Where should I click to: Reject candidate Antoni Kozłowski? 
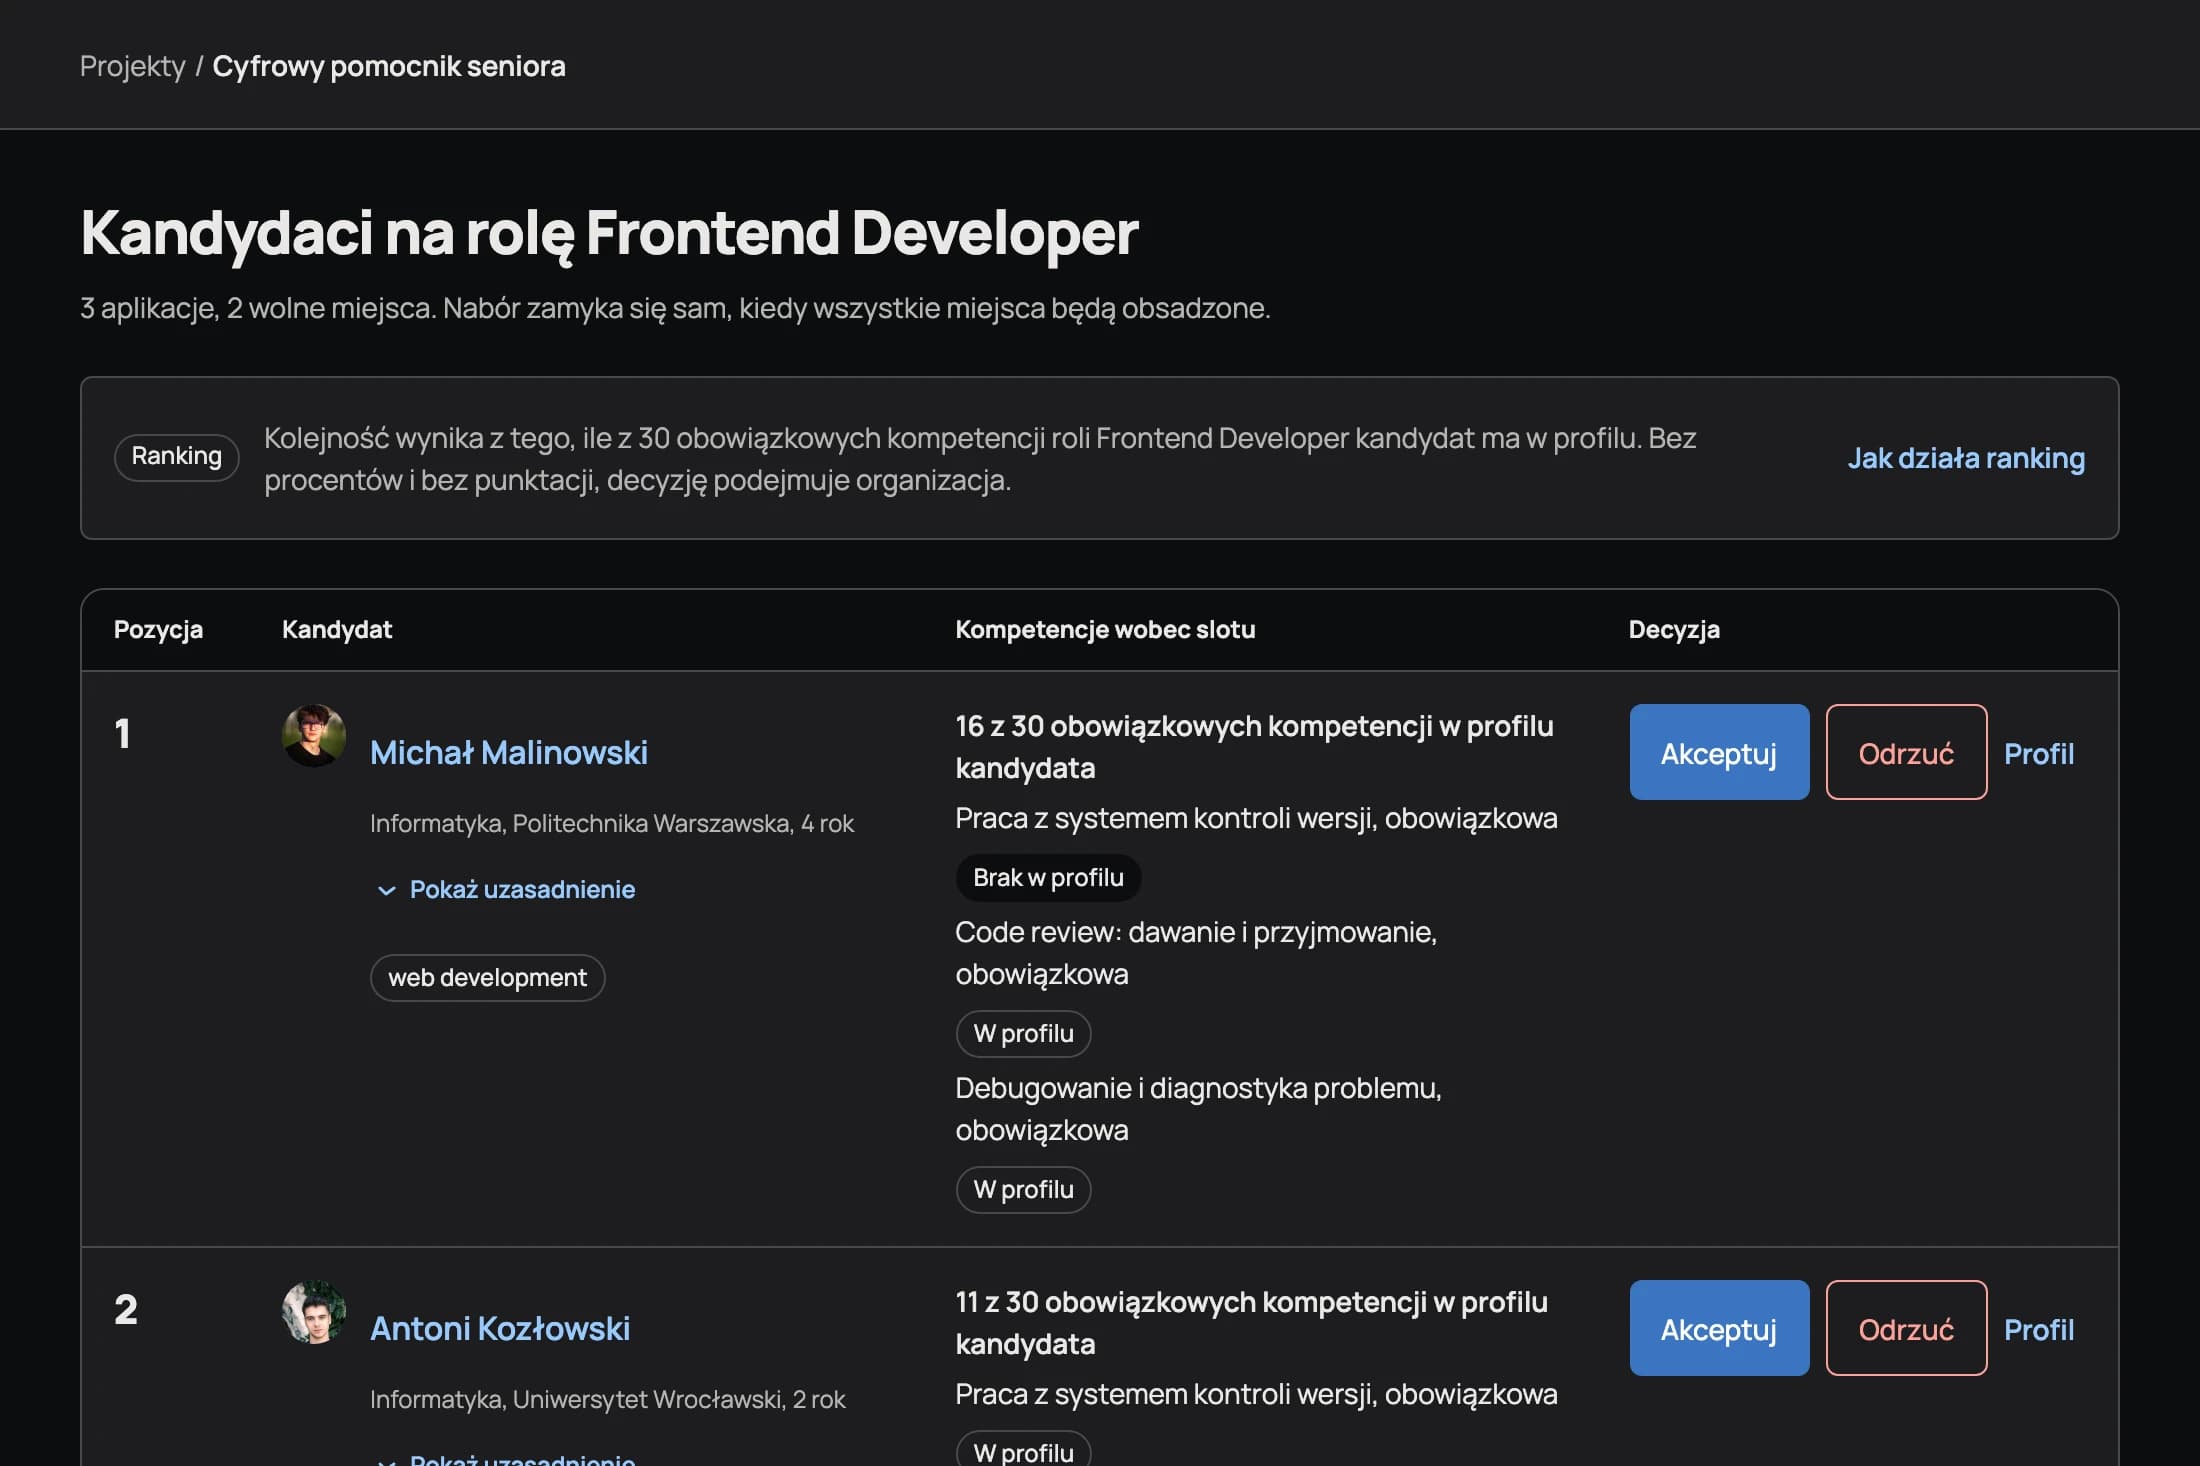tap(1906, 1328)
